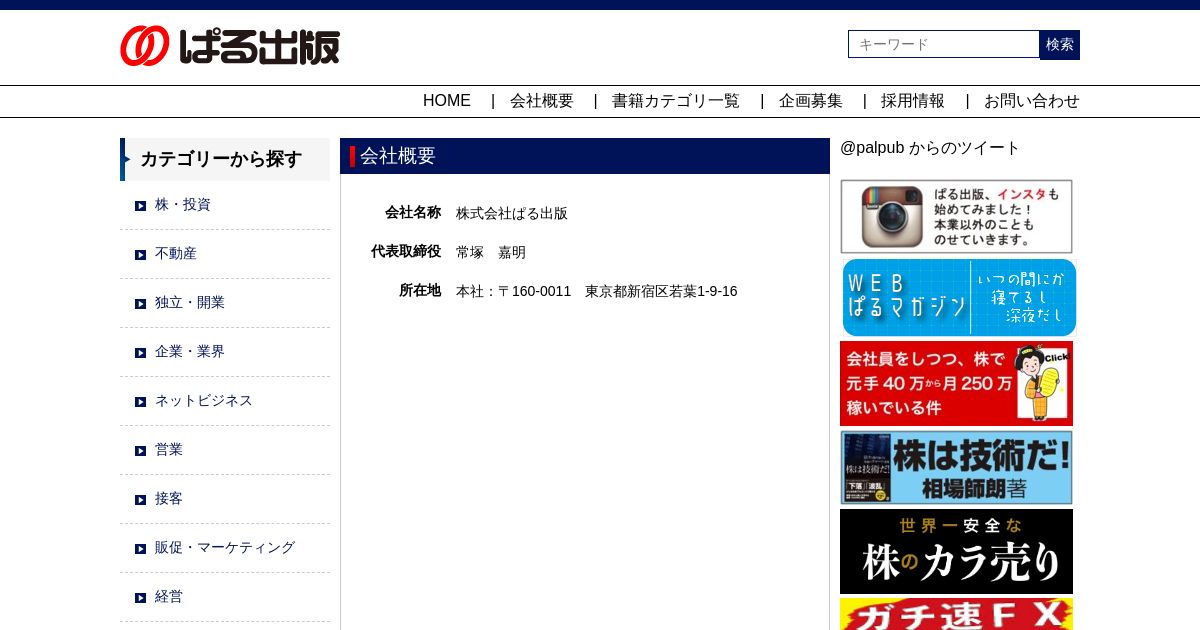Open the WEB ぱるマガジン banner

[x=959, y=297]
